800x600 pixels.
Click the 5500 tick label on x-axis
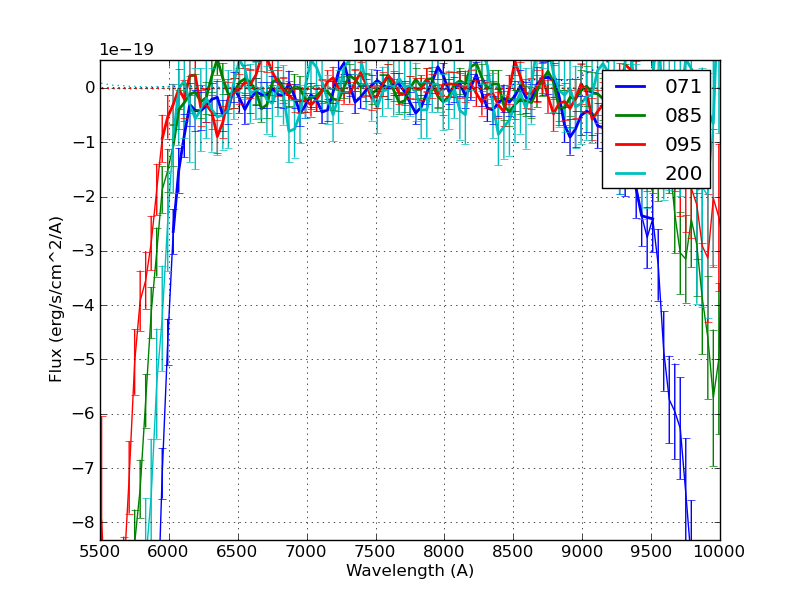[x=100, y=550]
